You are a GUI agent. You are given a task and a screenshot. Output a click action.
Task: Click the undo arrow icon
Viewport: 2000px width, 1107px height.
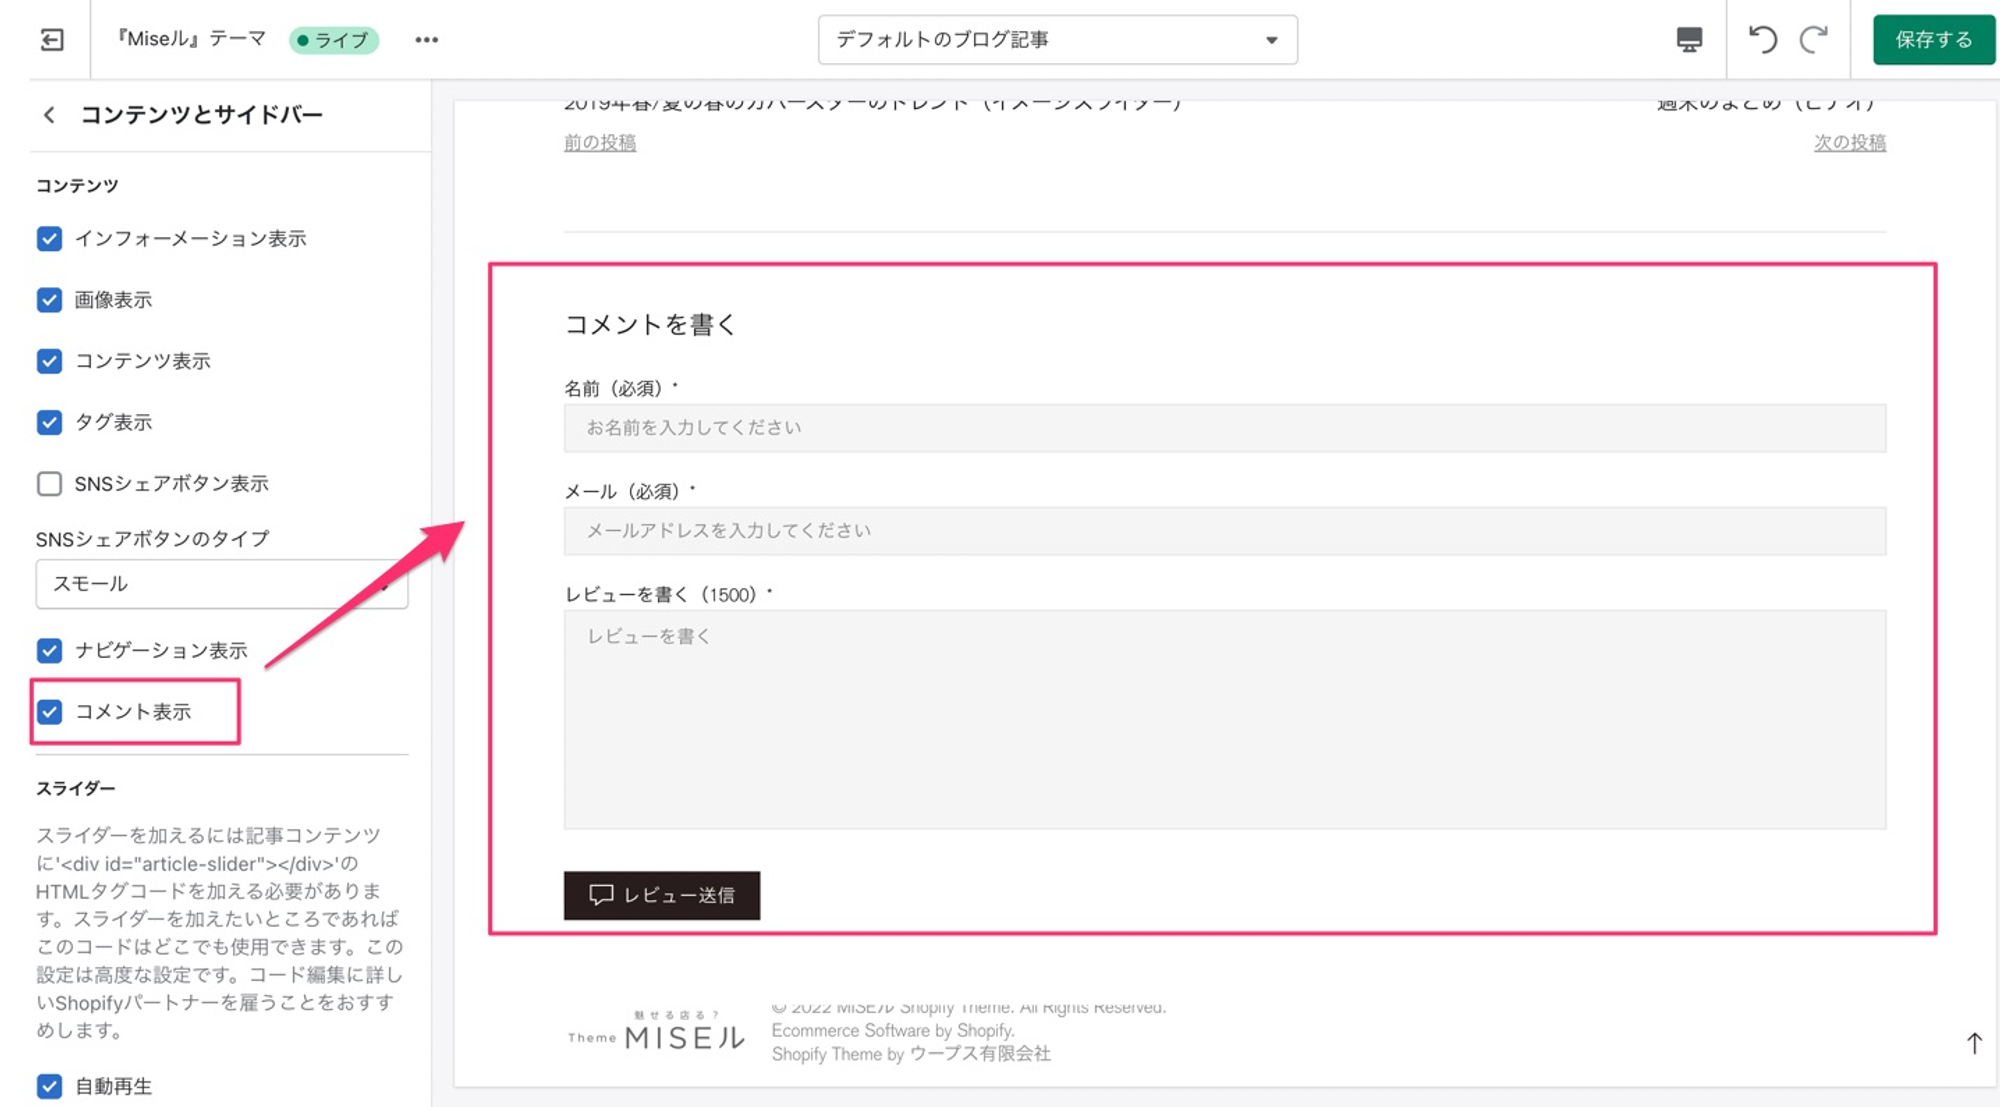(x=1763, y=40)
